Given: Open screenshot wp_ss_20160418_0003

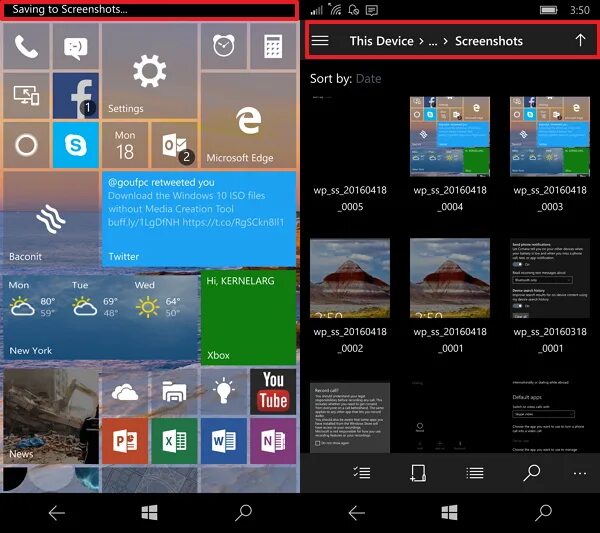Looking at the screenshot, I should [x=550, y=153].
